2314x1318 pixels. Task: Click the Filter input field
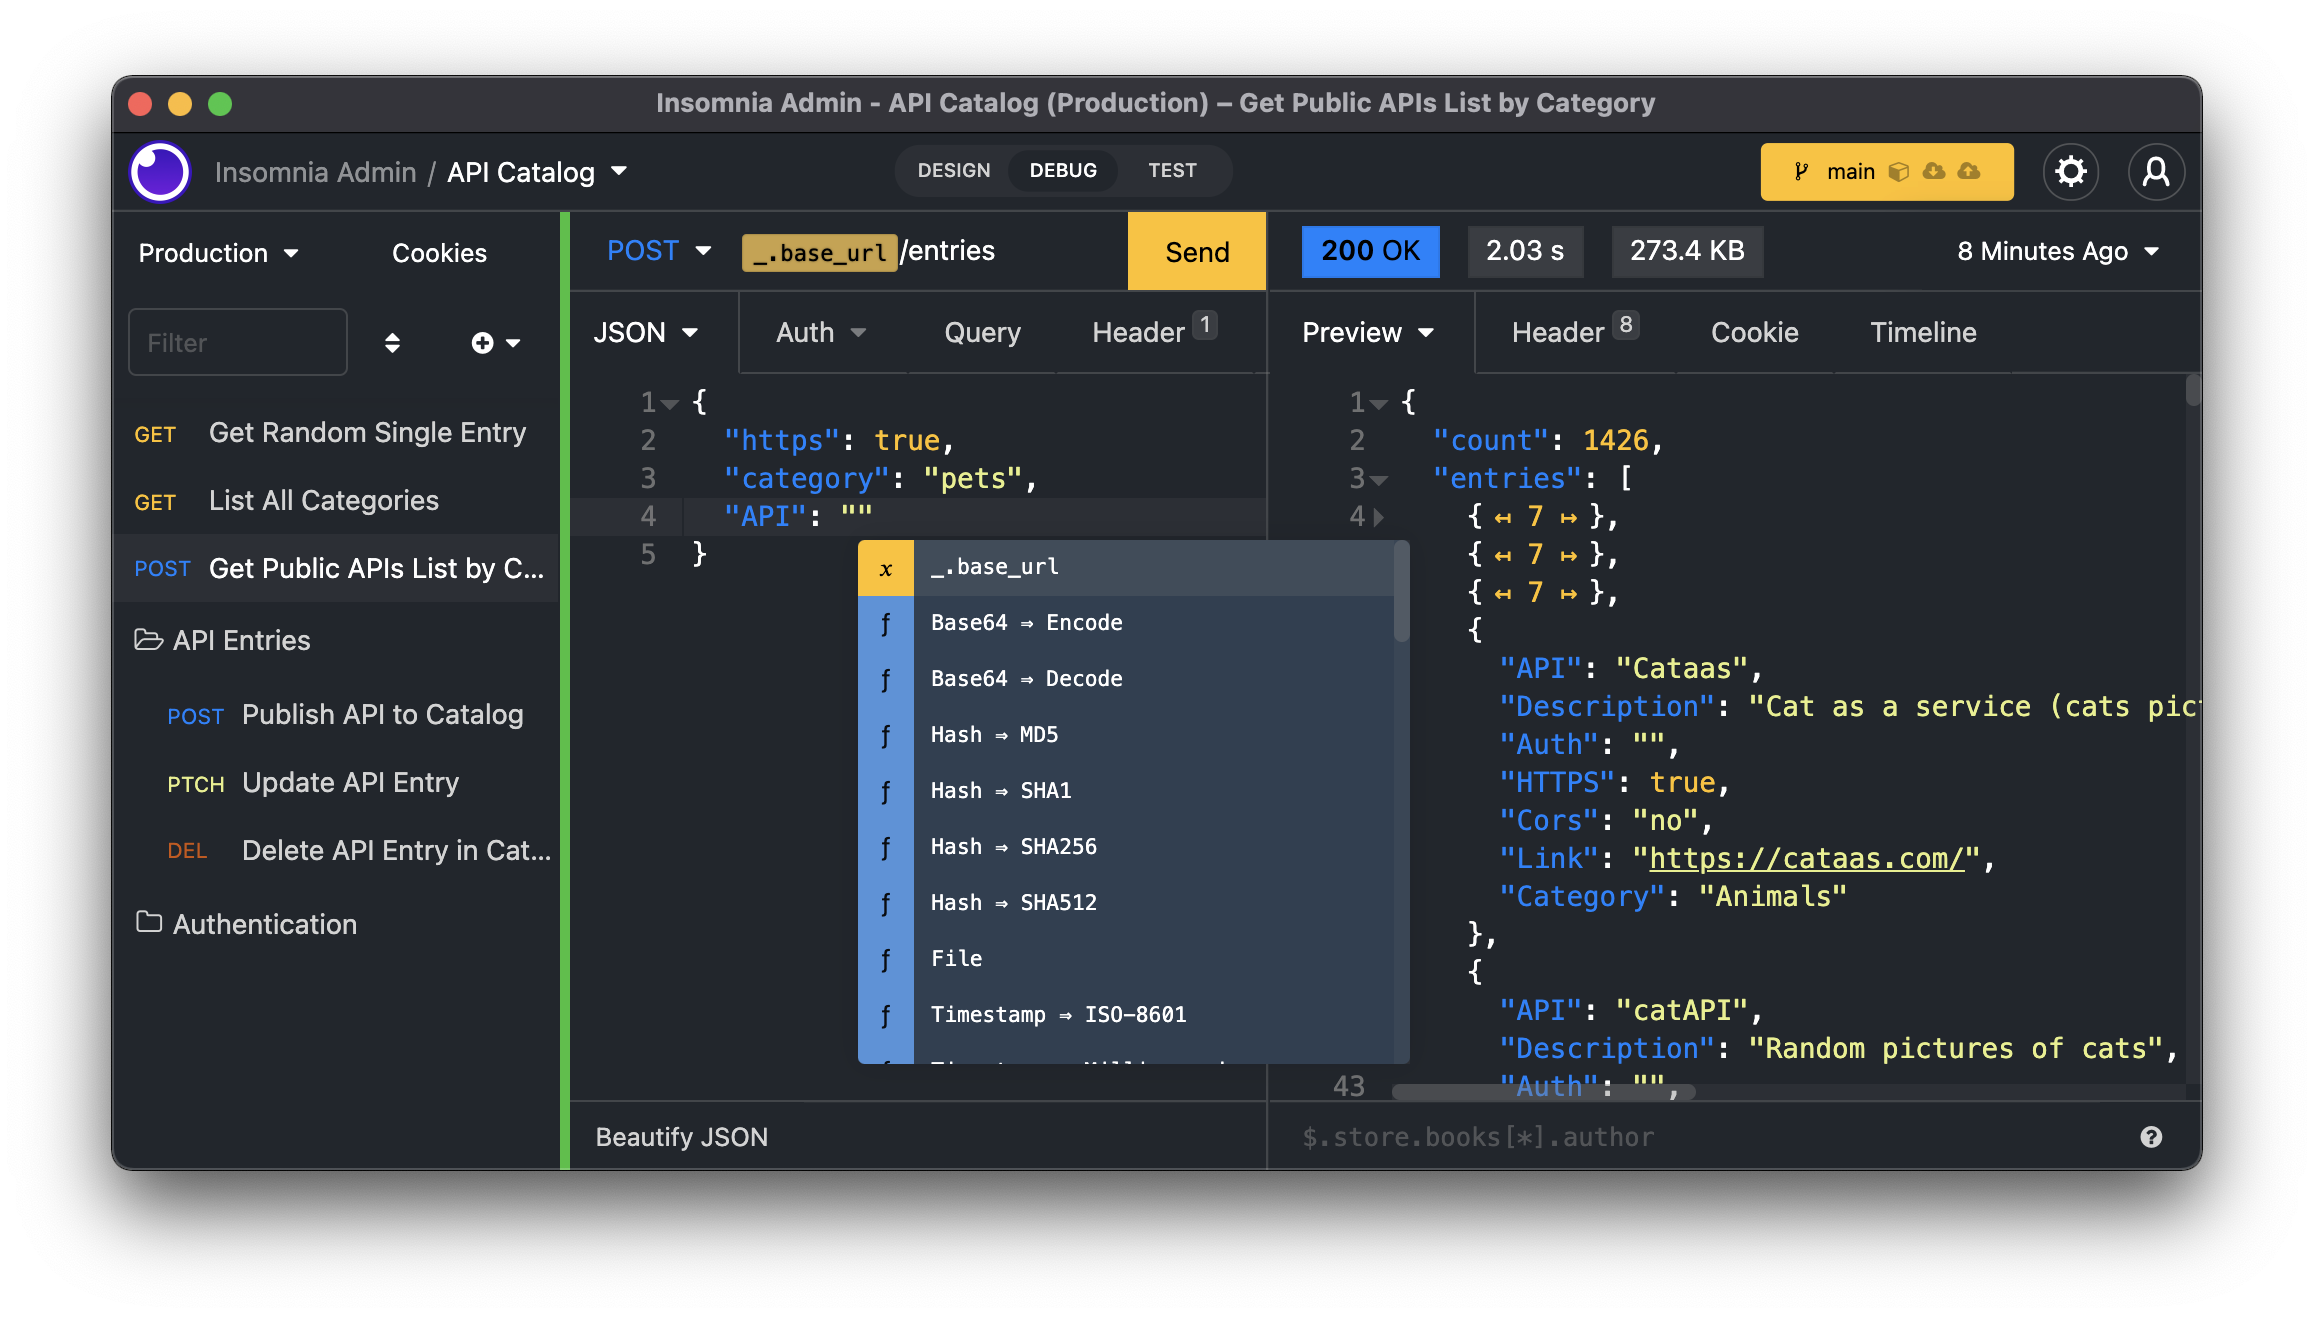(238, 343)
